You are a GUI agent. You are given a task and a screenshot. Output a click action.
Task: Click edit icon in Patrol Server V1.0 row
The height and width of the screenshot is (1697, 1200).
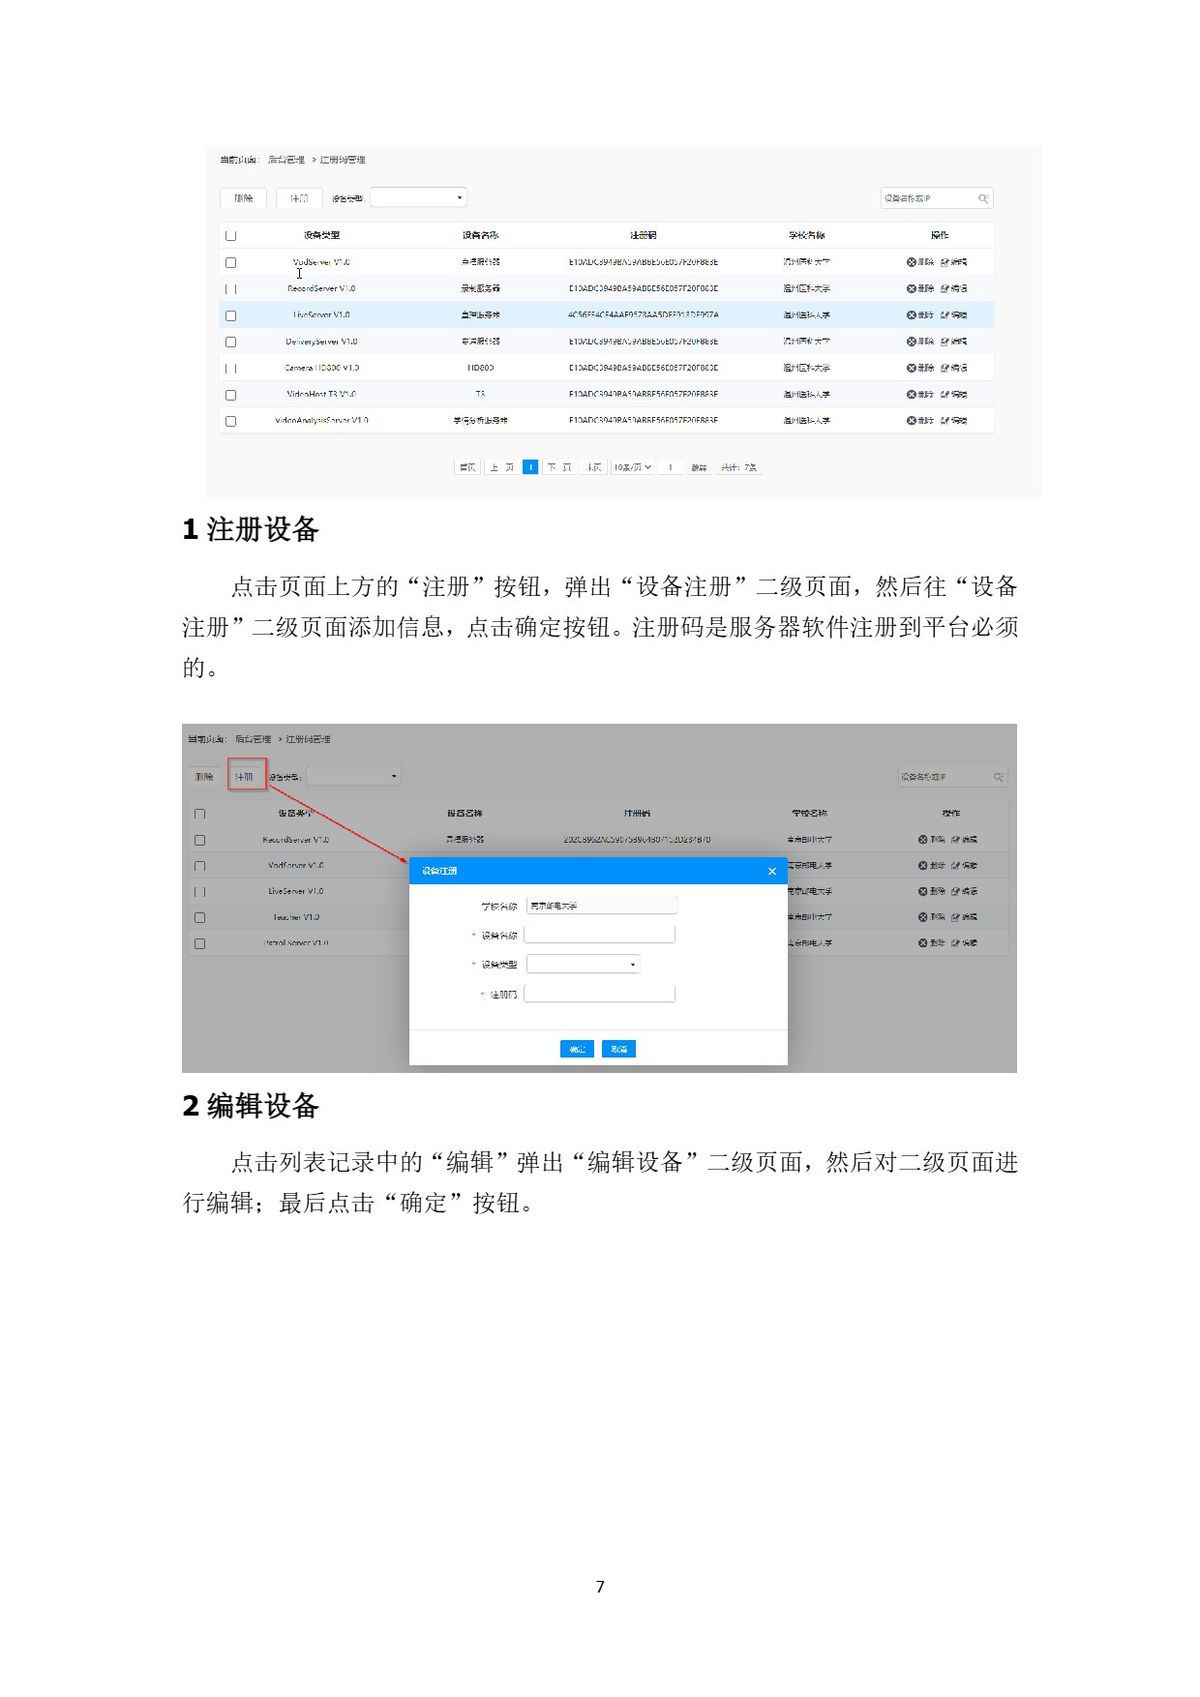[x=956, y=943]
